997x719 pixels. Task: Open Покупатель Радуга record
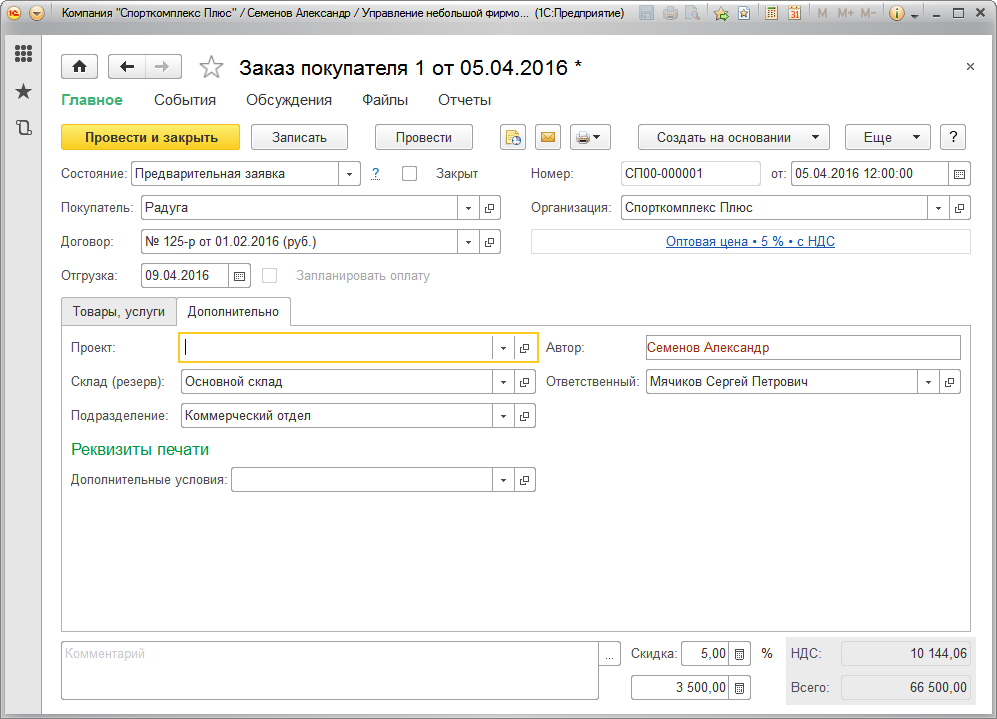[490, 208]
